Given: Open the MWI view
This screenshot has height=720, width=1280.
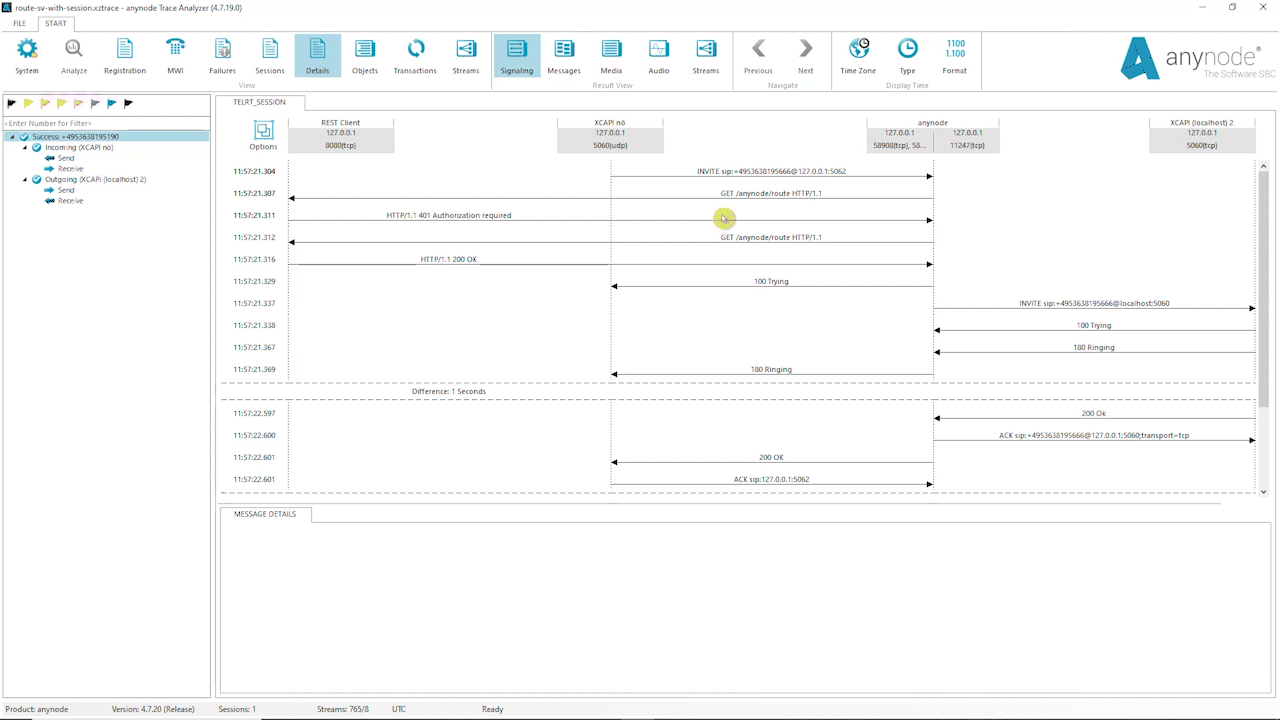Looking at the screenshot, I should tap(175, 56).
